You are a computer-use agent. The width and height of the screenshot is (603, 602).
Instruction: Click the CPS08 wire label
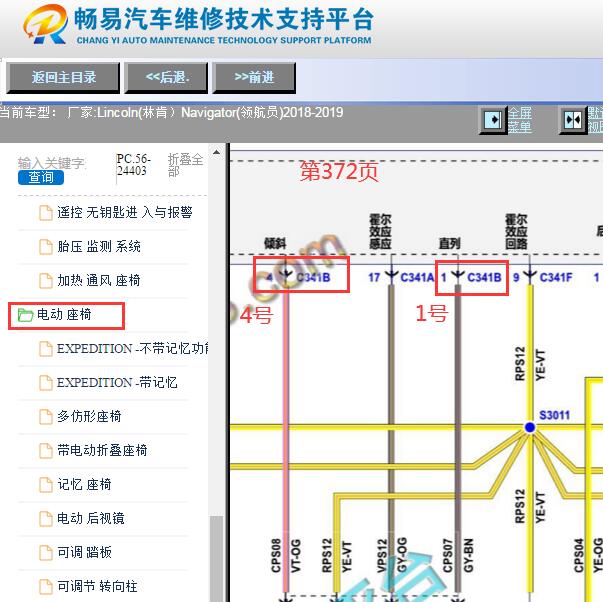276,555
